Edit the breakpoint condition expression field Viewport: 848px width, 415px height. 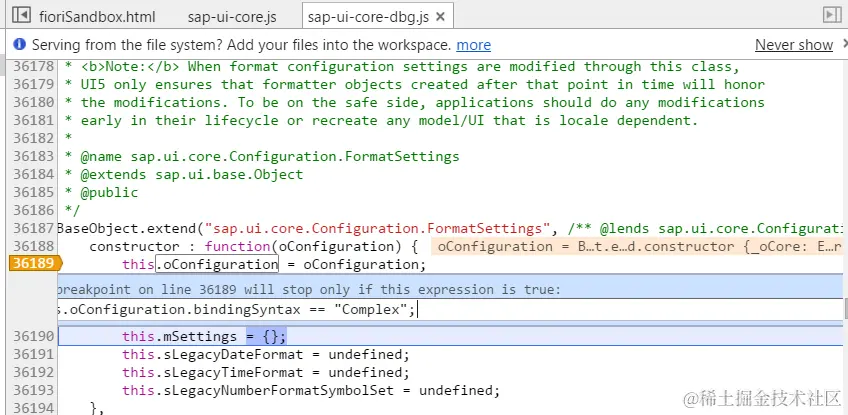(x=450, y=310)
